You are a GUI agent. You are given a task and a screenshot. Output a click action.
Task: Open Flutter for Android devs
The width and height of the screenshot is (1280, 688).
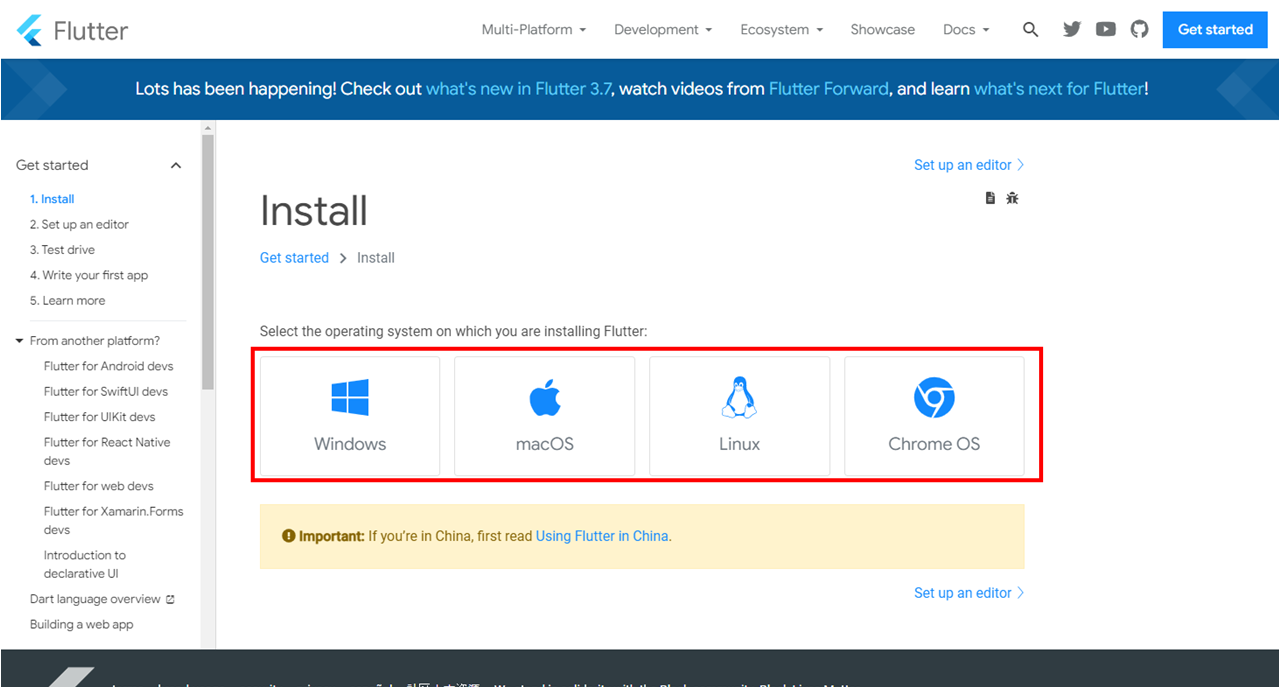108,367
